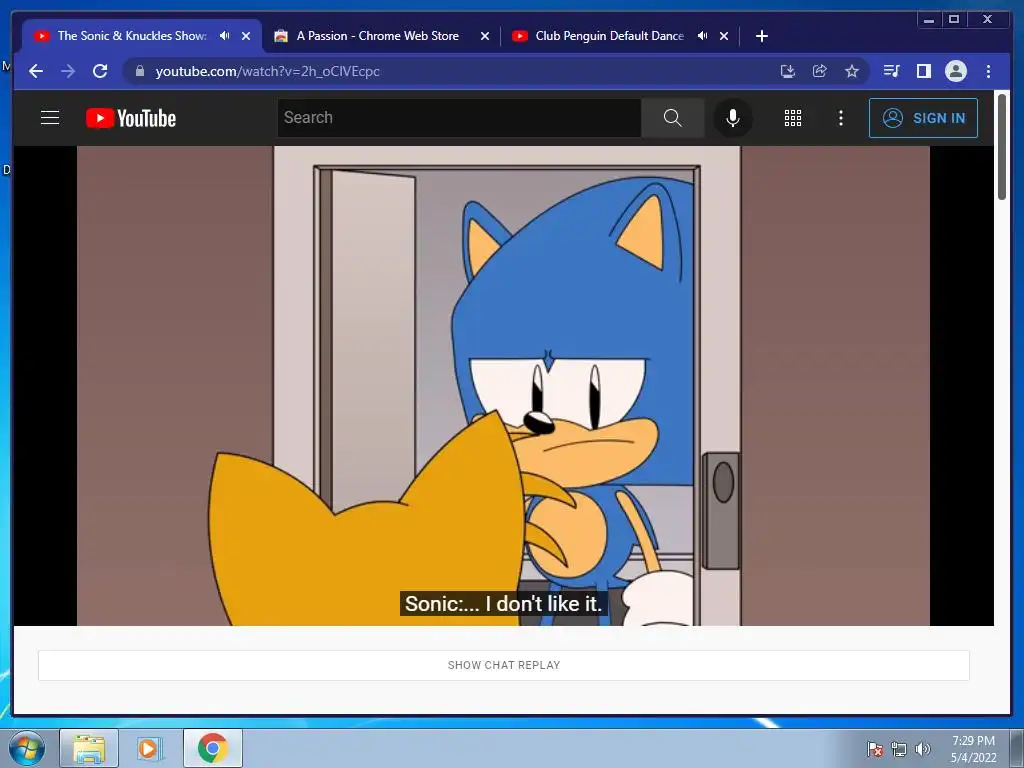The image size is (1024, 768).
Task: Click the Show desktop strip
Action: [x=1017, y=748]
